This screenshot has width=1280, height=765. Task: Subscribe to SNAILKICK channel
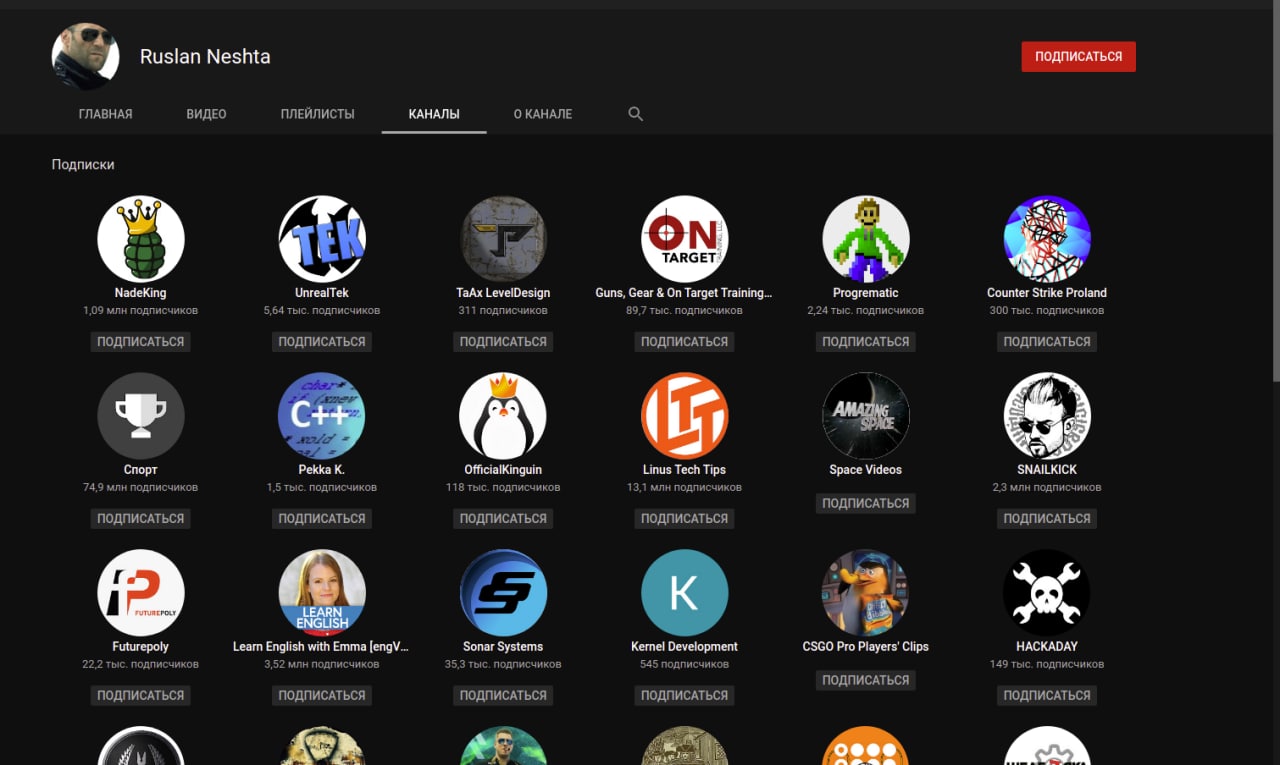1047,518
